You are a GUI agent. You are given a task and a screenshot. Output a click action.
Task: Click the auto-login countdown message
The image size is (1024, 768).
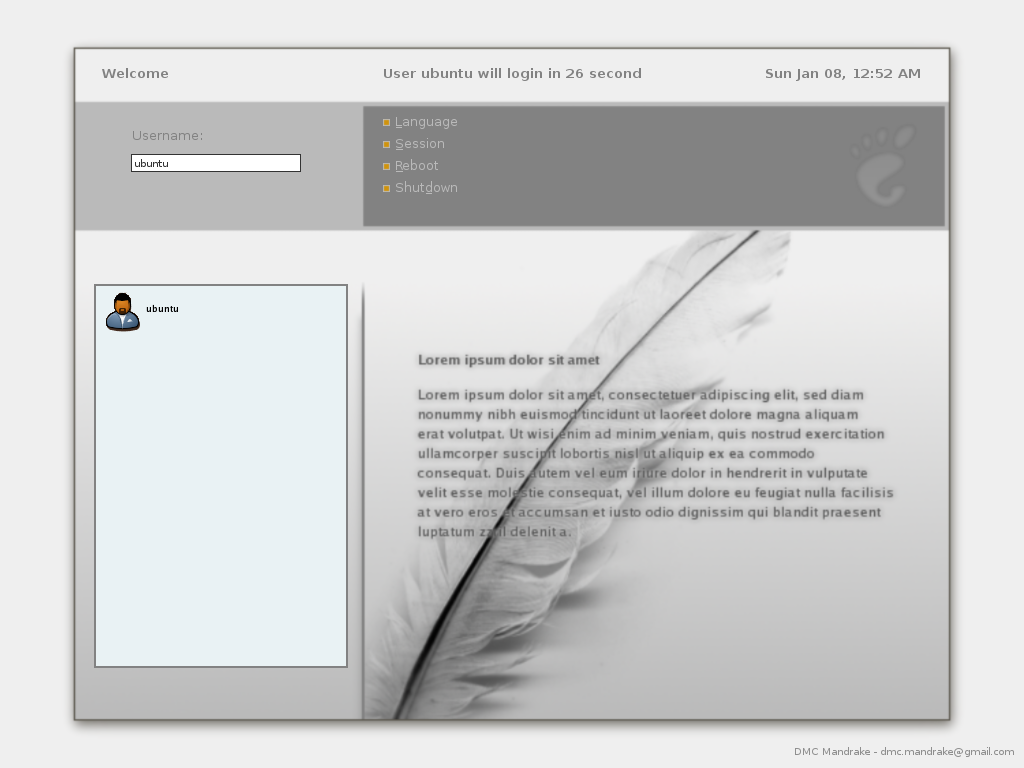(x=512, y=73)
